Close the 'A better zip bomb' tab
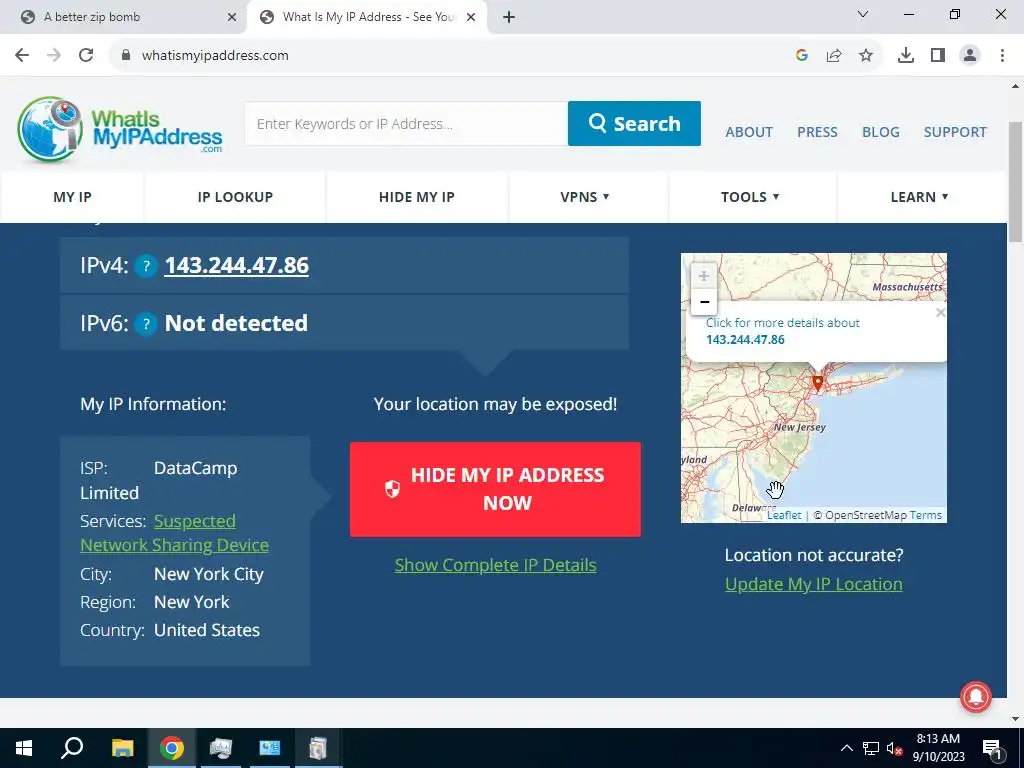1024x768 pixels. [232, 17]
